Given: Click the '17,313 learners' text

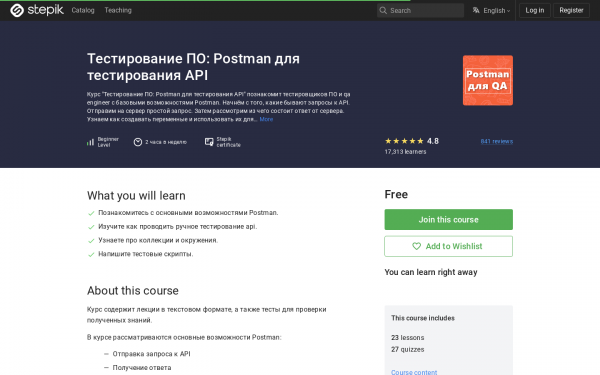Looking at the screenshot, I should [x=405, y=152].
